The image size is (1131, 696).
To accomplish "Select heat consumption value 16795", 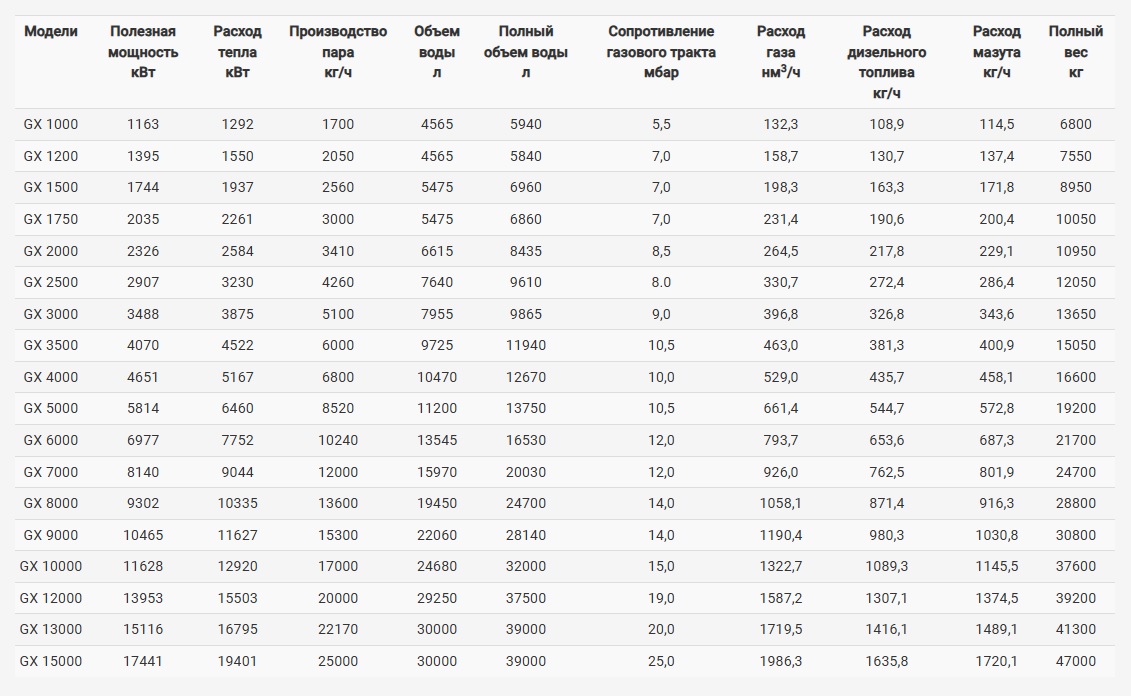I will (x=237, y=629).
